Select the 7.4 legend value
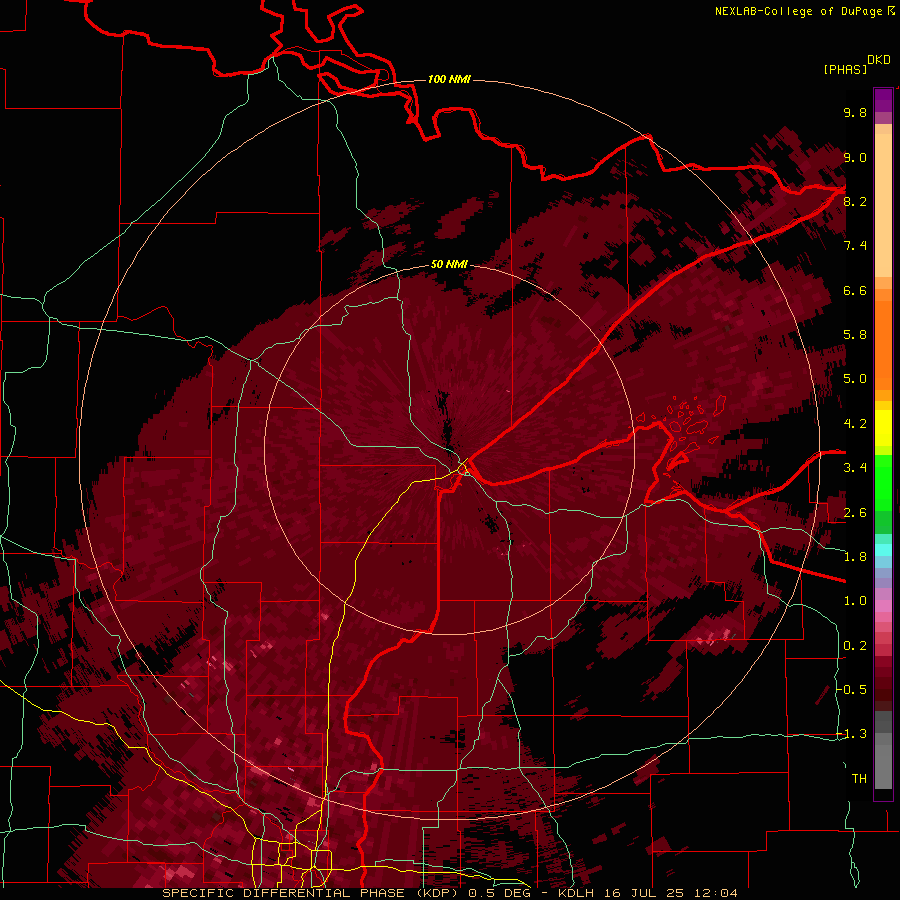The height and width of the screenshot is (900, 900). 855,246
